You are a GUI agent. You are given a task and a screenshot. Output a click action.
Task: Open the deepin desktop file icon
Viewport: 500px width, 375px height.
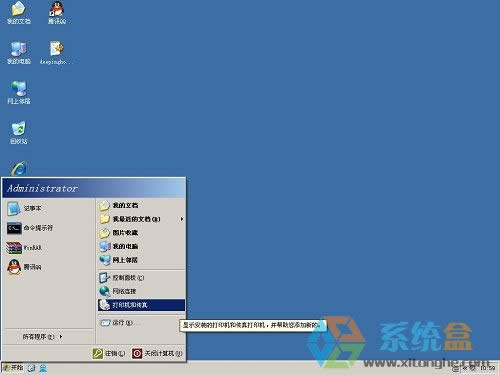pyautogui.click(x=56, y=53)
